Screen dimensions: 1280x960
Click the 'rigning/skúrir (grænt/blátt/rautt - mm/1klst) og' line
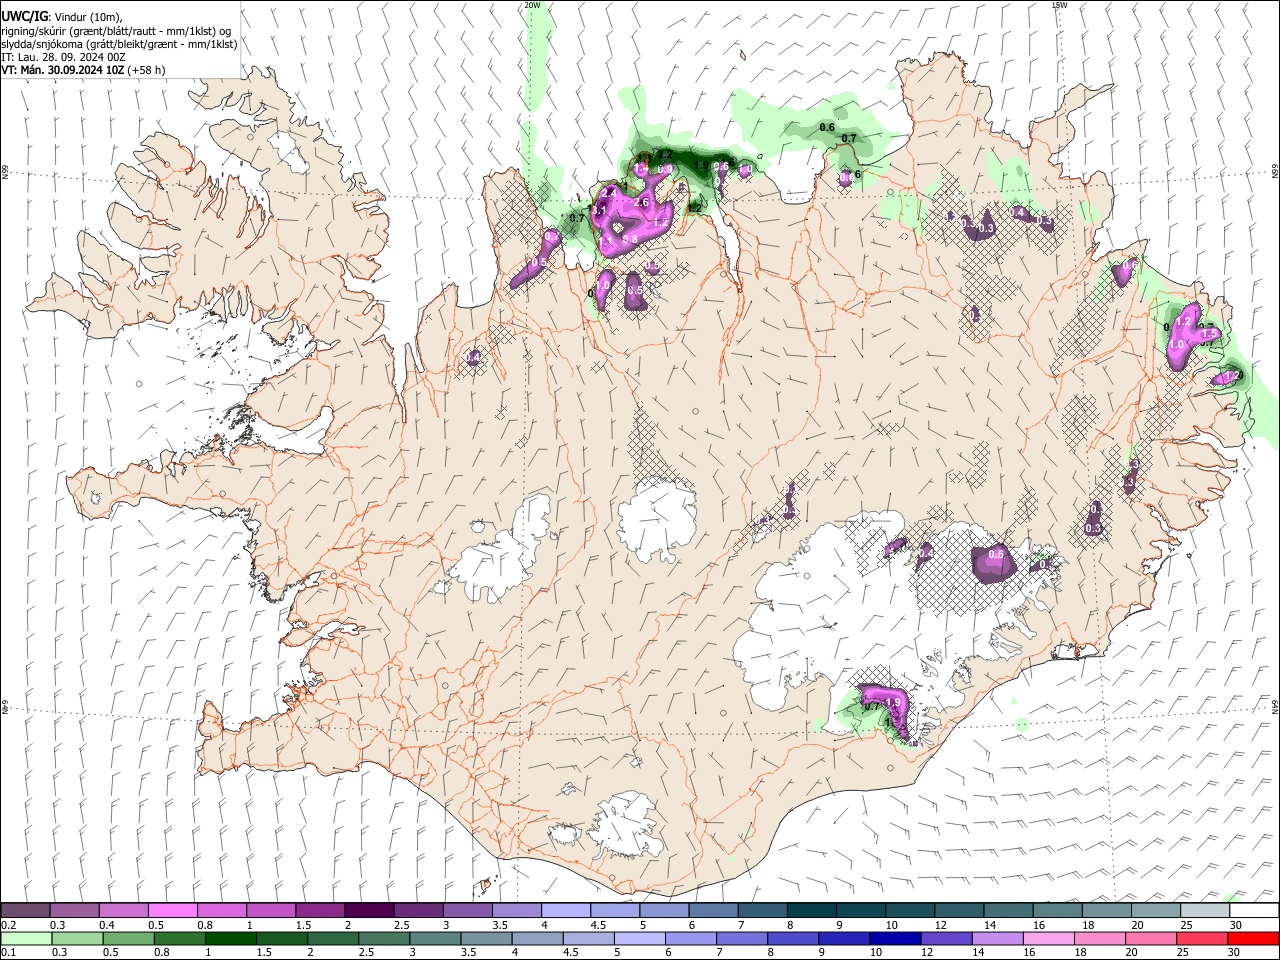click(117, 31)
